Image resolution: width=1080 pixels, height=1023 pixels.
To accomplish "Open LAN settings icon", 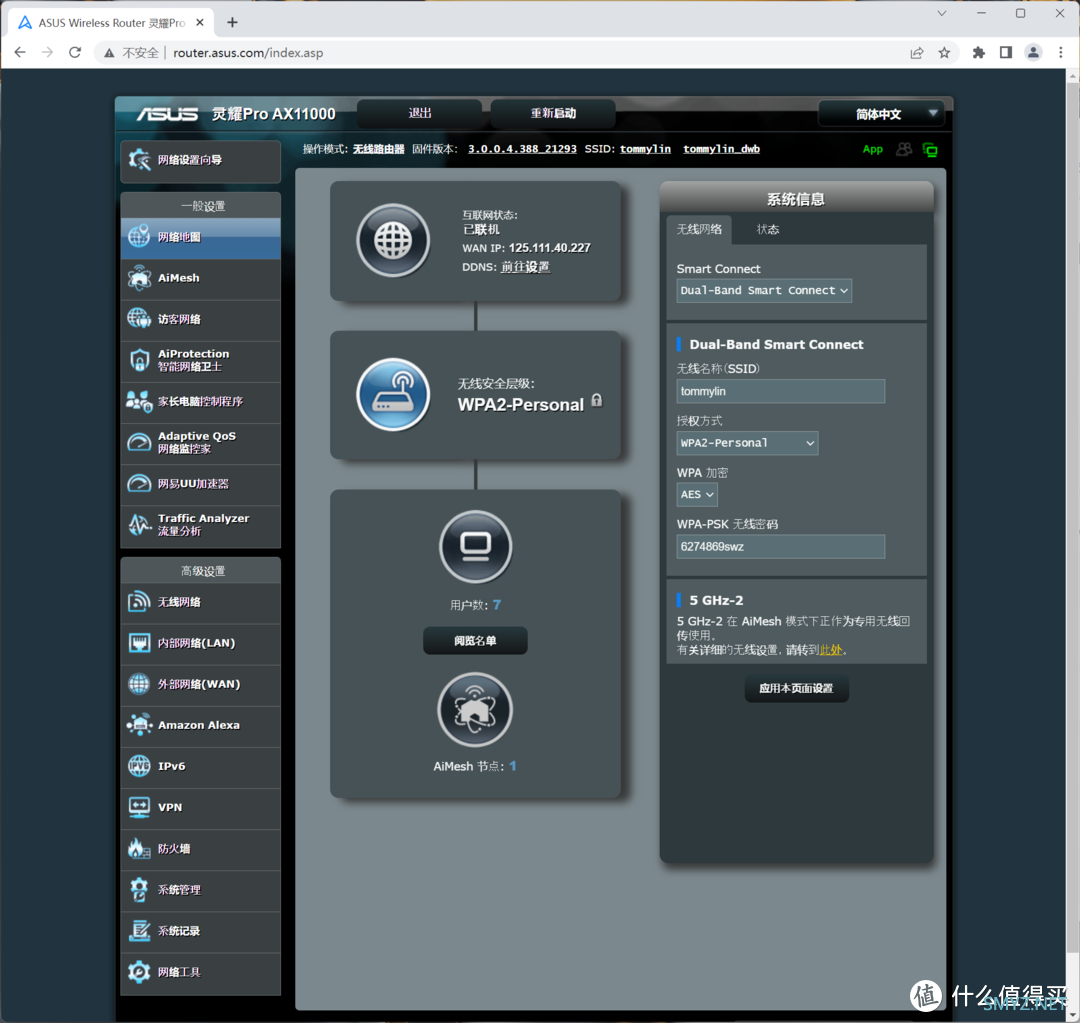I will [139, 643].
